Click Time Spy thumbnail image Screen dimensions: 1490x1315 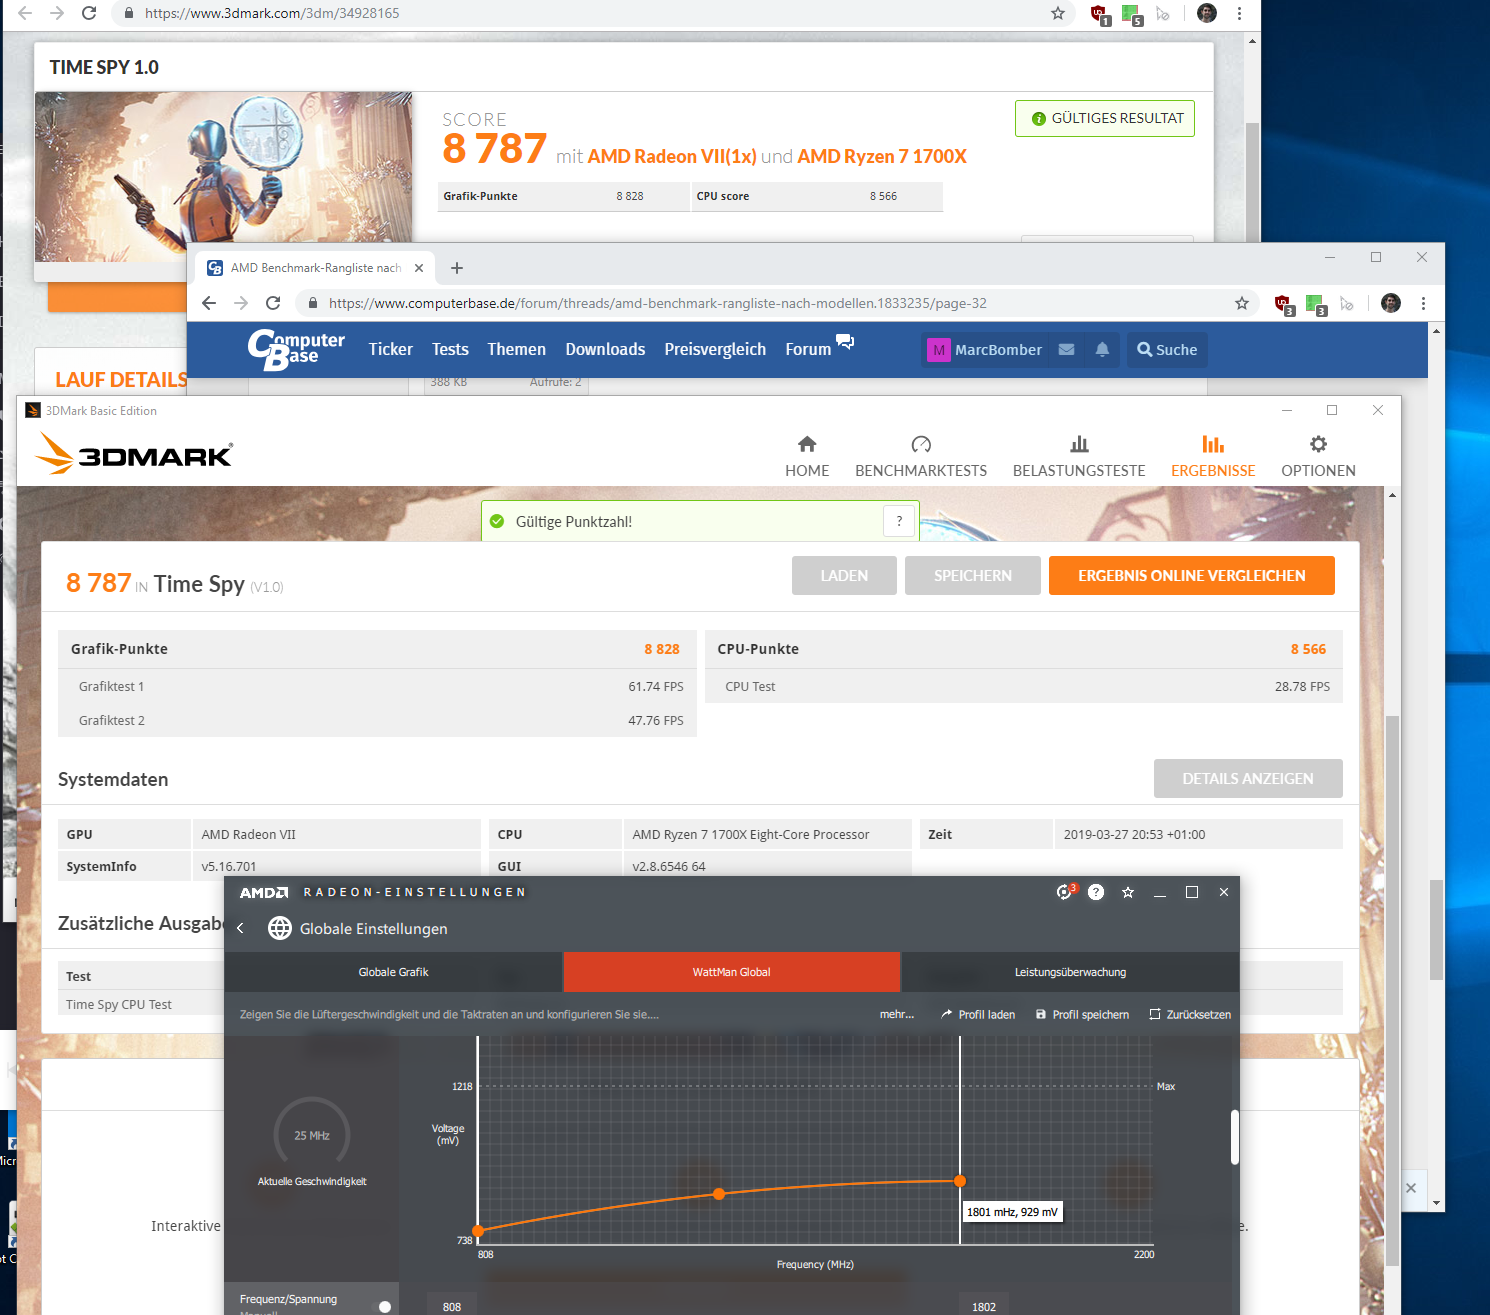(224, 177)
